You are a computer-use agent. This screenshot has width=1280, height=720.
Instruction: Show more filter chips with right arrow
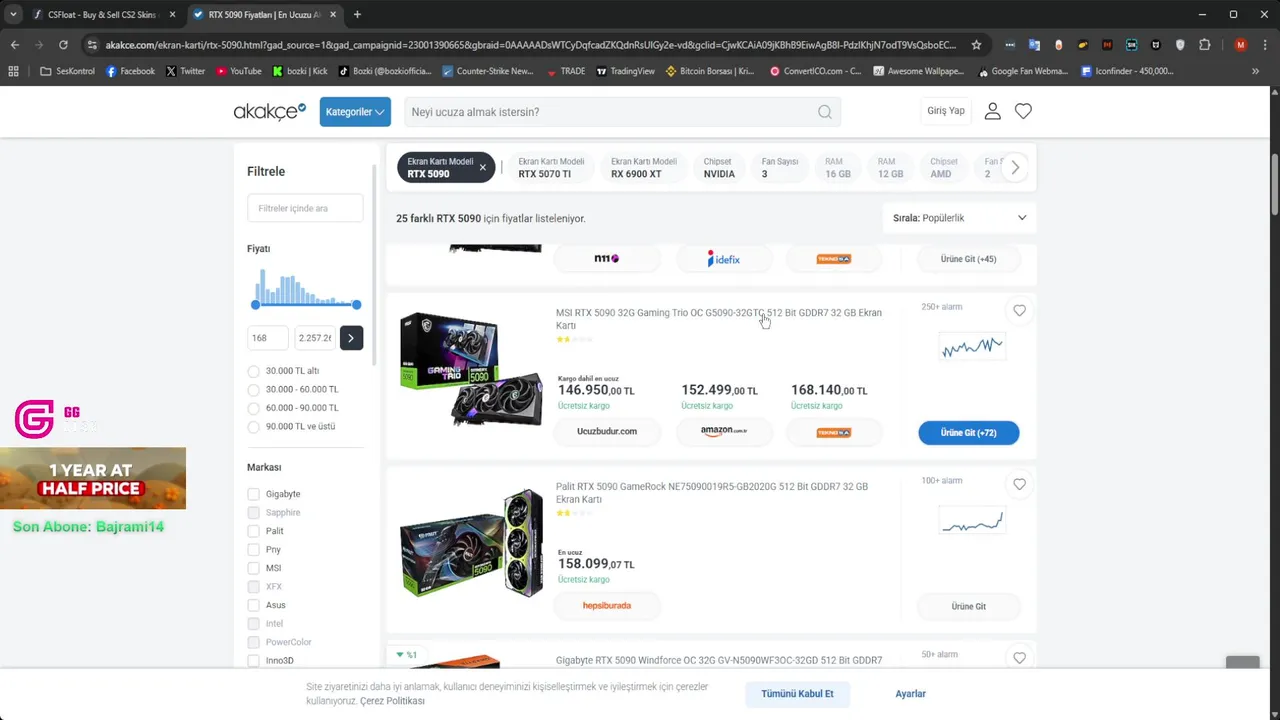(1014, 168)
